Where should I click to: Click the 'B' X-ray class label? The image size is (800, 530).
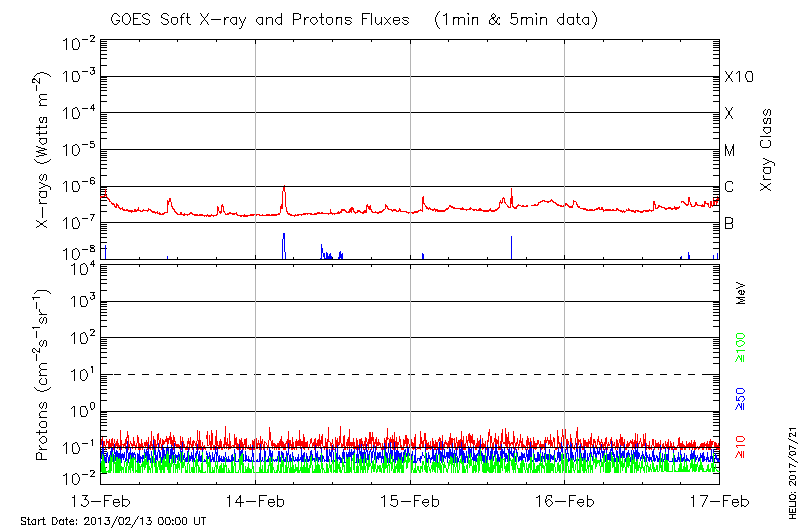pyautogui.click(x=729, y=224)
